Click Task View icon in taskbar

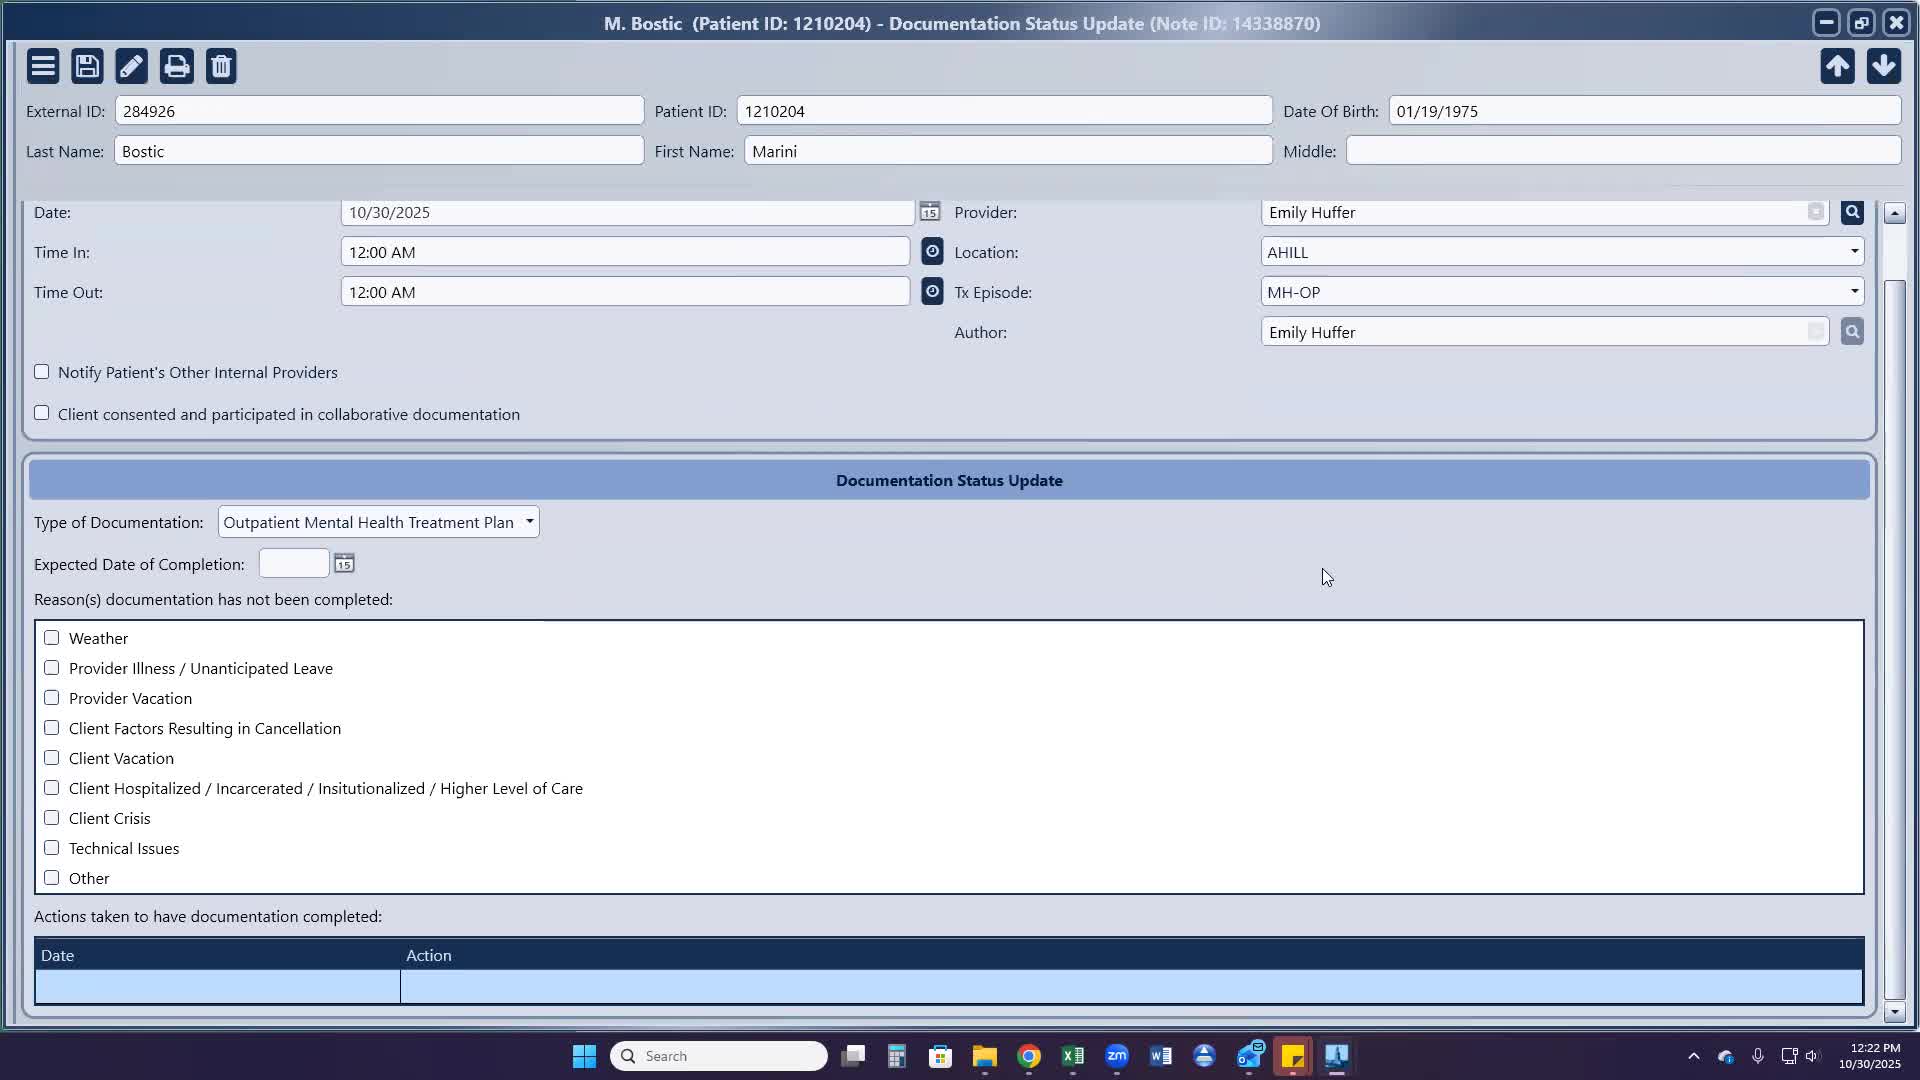853,1056
